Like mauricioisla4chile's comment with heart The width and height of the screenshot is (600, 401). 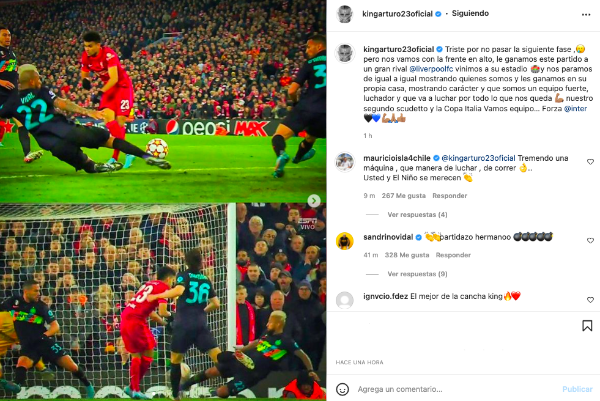590,162
